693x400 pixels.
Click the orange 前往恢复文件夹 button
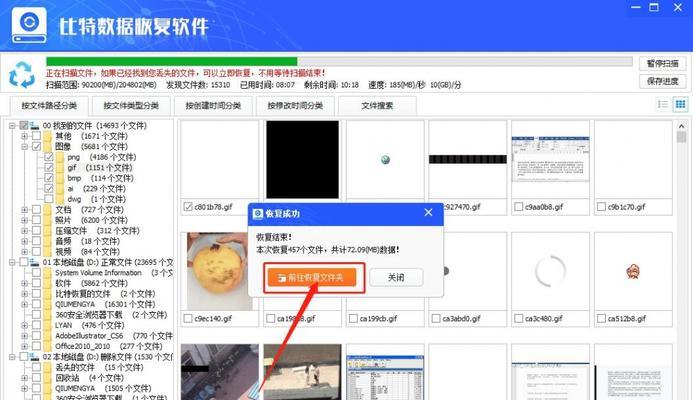tap(312, 278)
